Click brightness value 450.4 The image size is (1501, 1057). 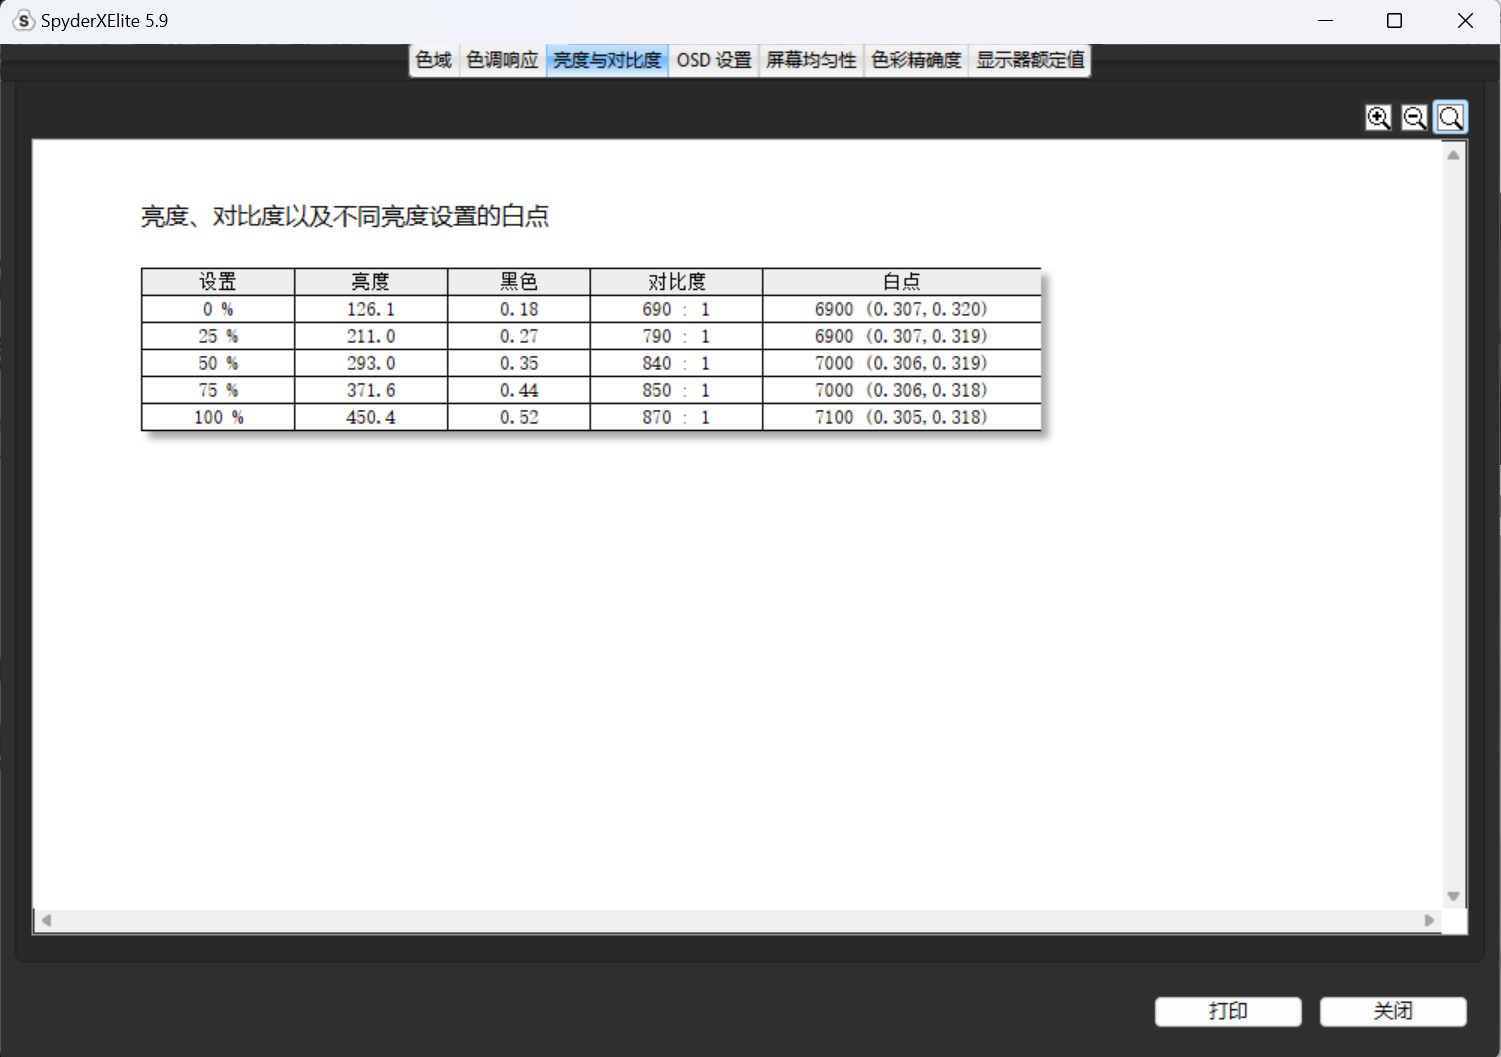(x=371, y=417)
